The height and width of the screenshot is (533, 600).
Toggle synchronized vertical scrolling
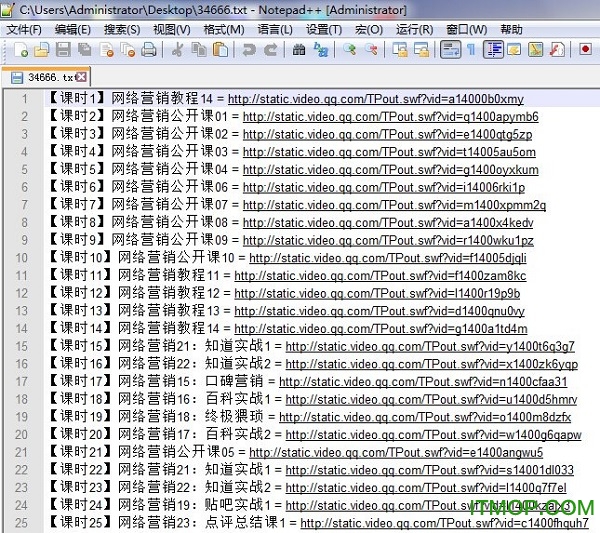[400, 50]
